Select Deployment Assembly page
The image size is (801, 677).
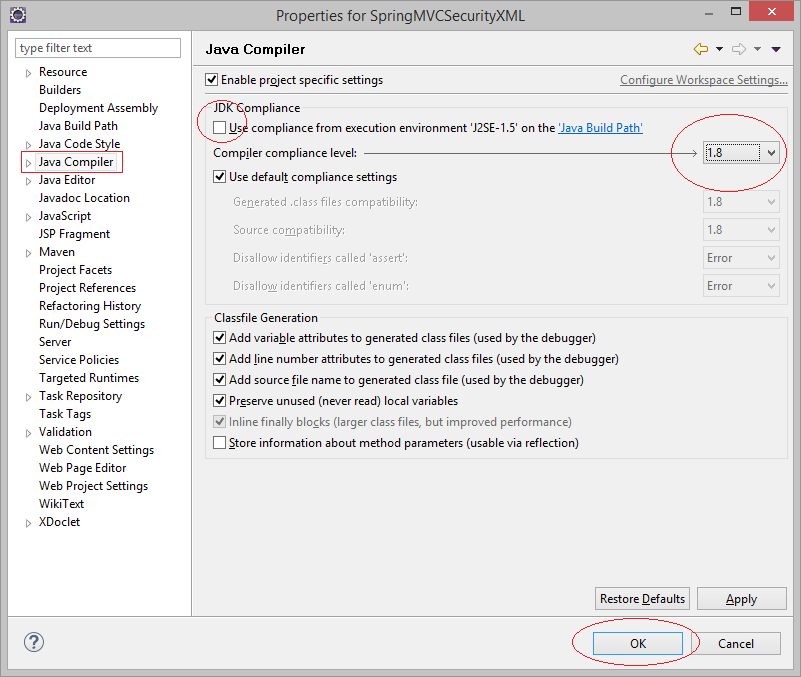pos(98,108)
